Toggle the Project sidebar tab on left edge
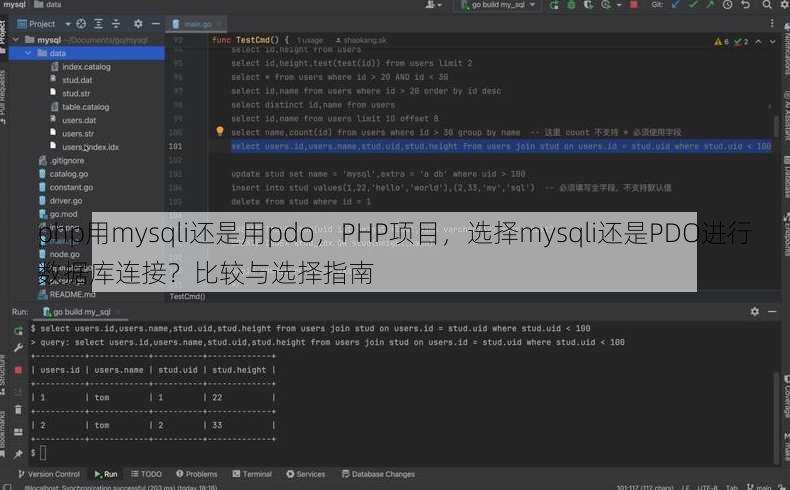790x490 pixels. click(4, 36)
